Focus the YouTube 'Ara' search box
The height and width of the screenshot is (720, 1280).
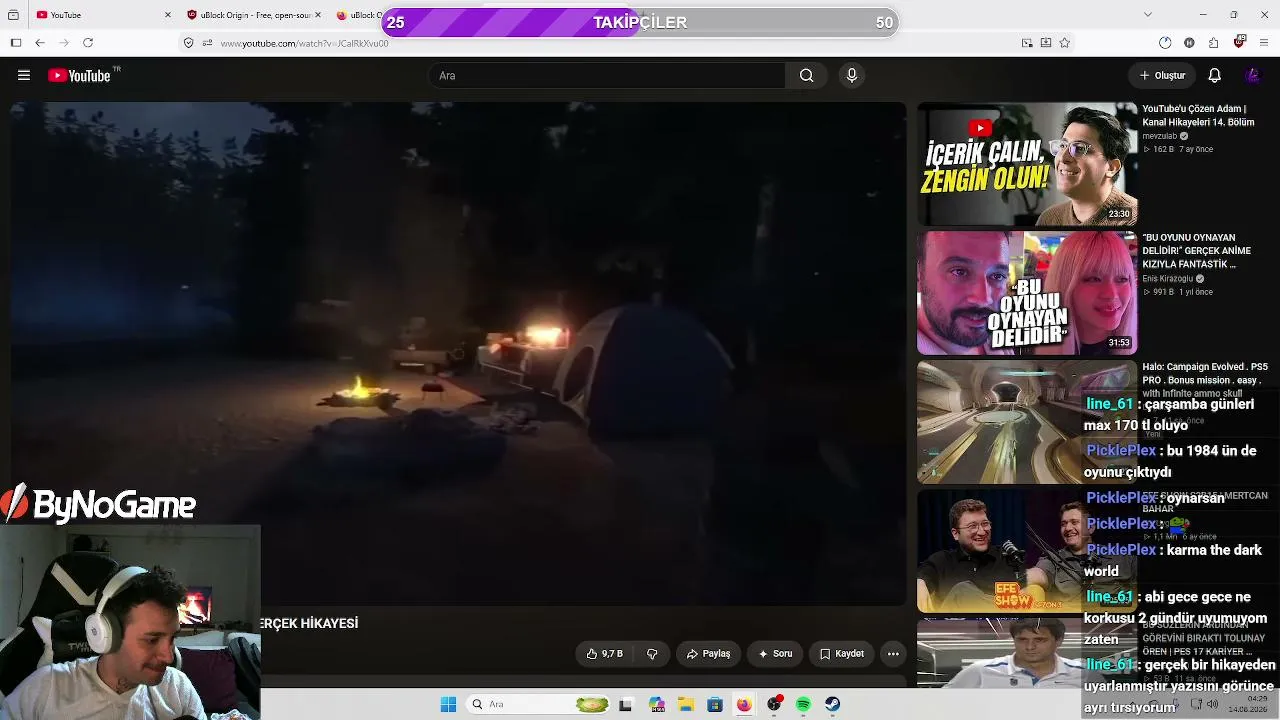click(x=608, y=75)
